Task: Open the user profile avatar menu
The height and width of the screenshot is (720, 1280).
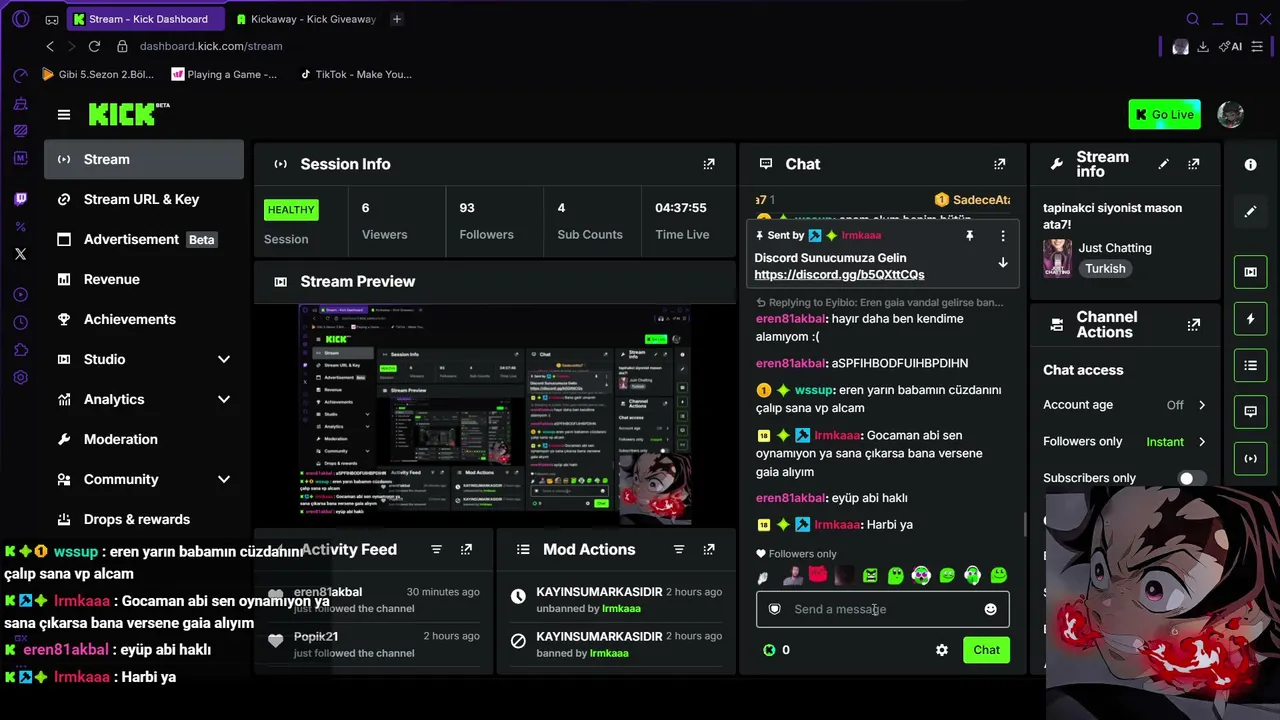Action: click(x=1230, y=114)
